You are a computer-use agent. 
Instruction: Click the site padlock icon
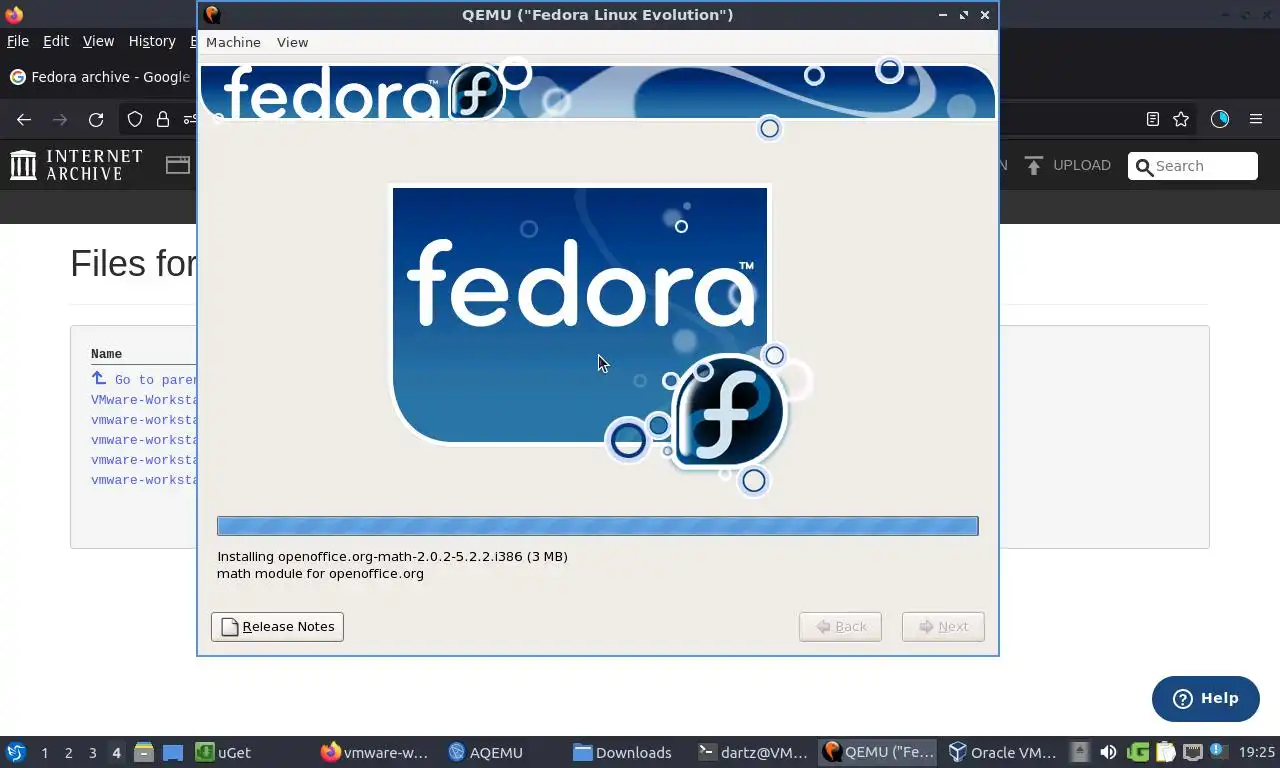[x=162, y=119]
